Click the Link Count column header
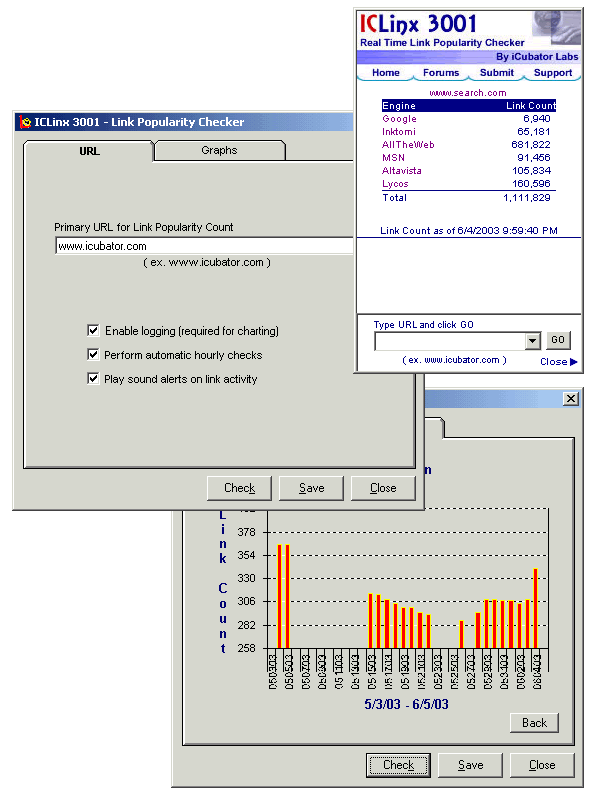This screenshot has width=600, height=800. (x=531, y=106)
